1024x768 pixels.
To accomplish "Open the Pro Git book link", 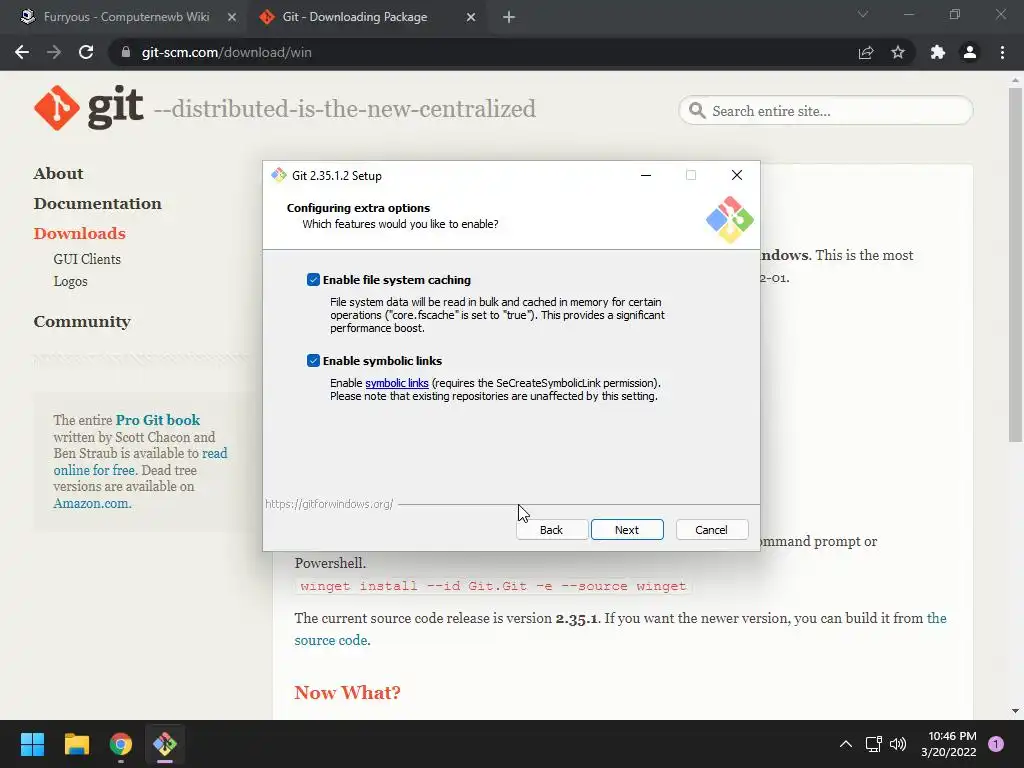I will coord(157,420).
